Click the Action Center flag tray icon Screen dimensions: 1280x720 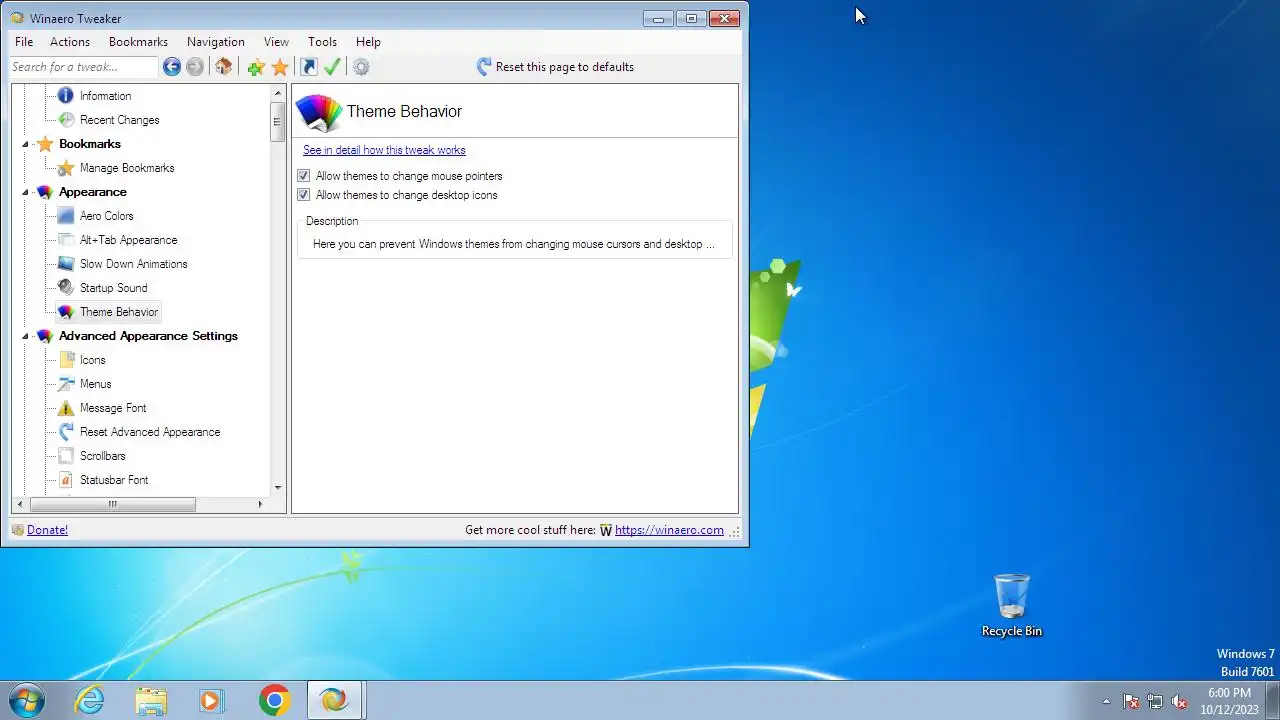coord(1131,701)
